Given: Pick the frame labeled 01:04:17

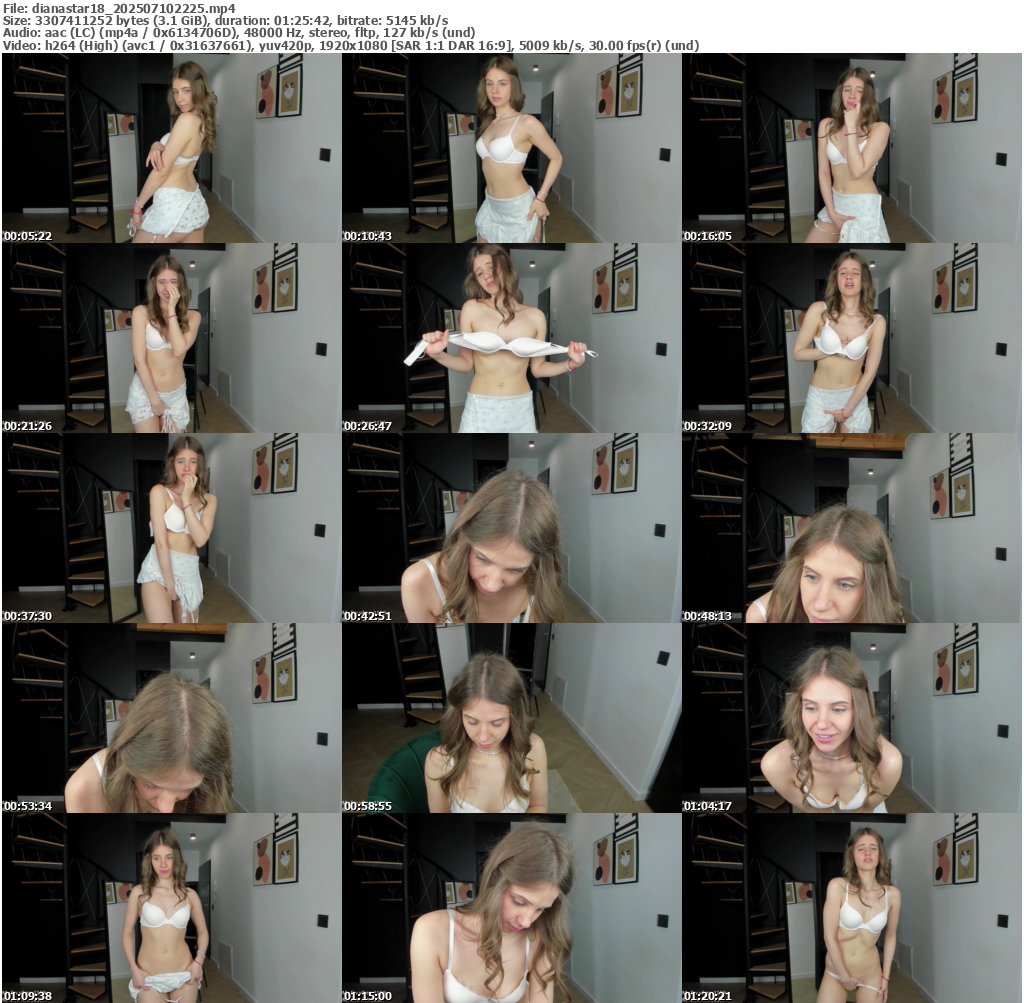Looking at the screenshot, I should 851,718.
